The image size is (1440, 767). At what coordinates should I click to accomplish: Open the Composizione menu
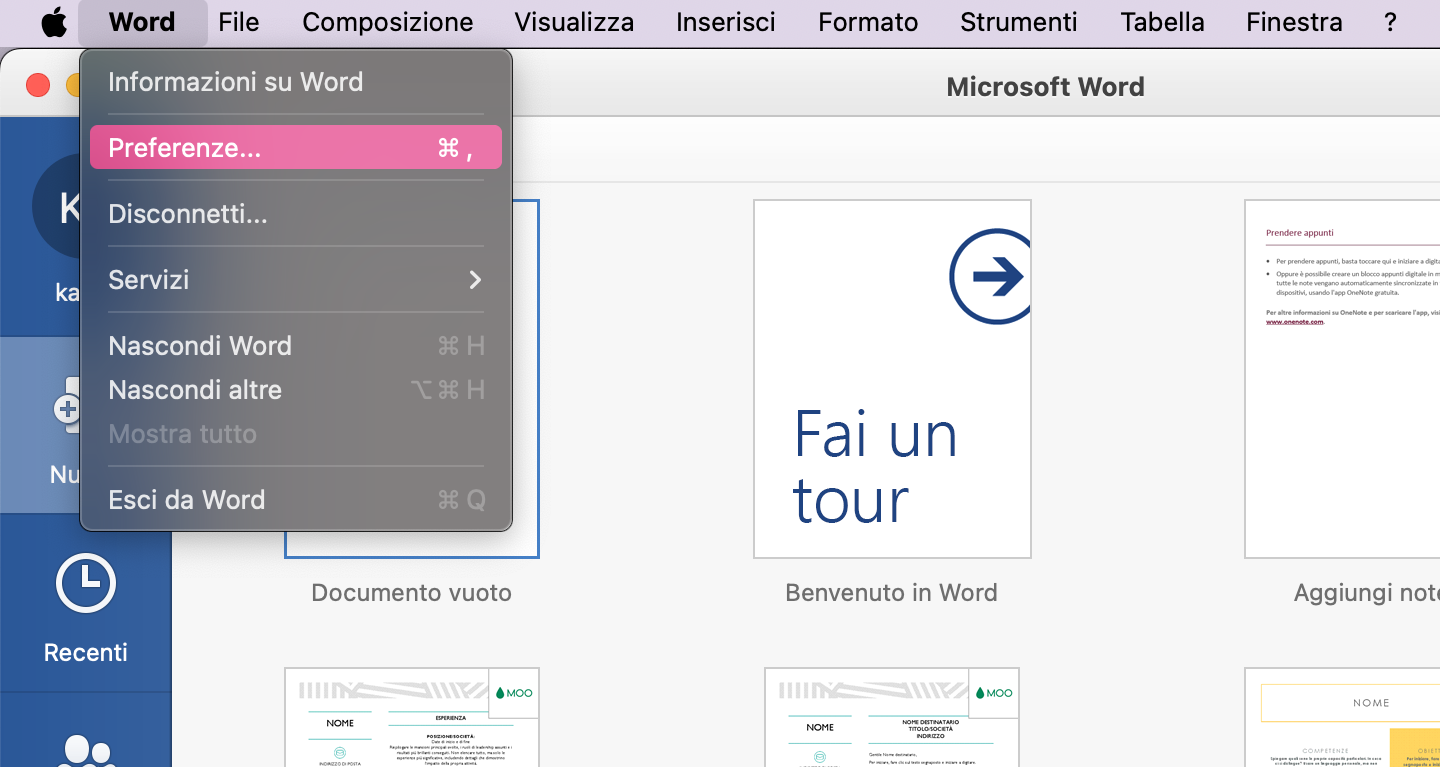click(x=388, y=22)
